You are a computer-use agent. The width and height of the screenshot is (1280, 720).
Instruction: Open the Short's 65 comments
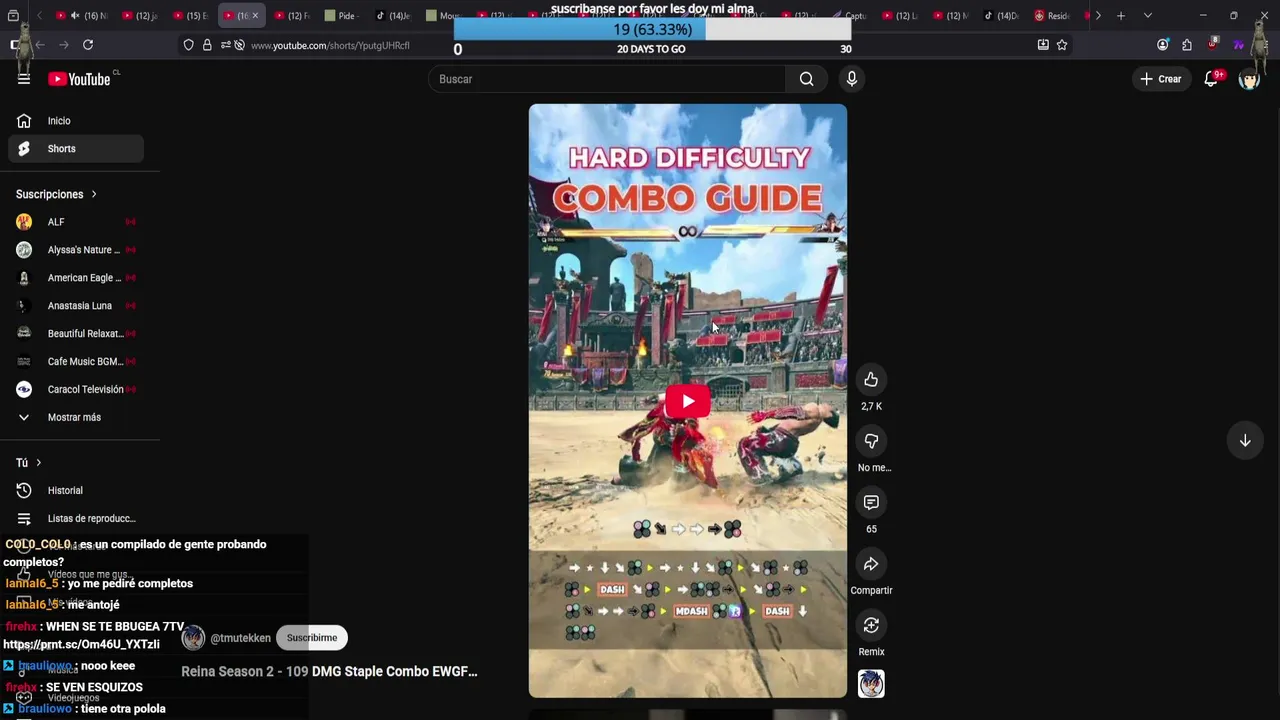pyautogui.click(x=871, y=502)
